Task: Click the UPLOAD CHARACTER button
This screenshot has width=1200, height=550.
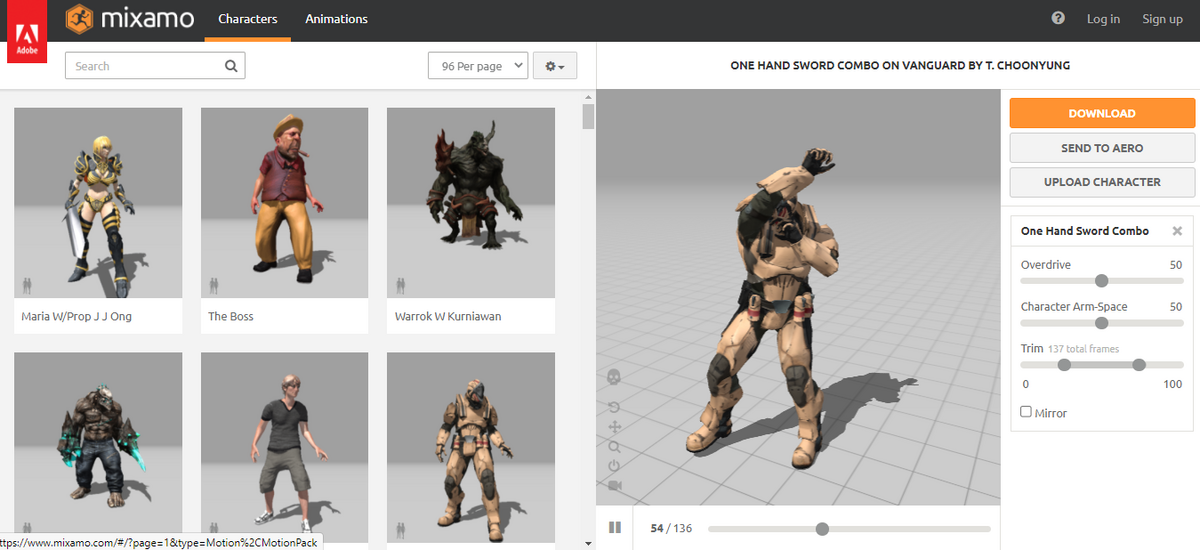Action: [x=1102, y=182]
